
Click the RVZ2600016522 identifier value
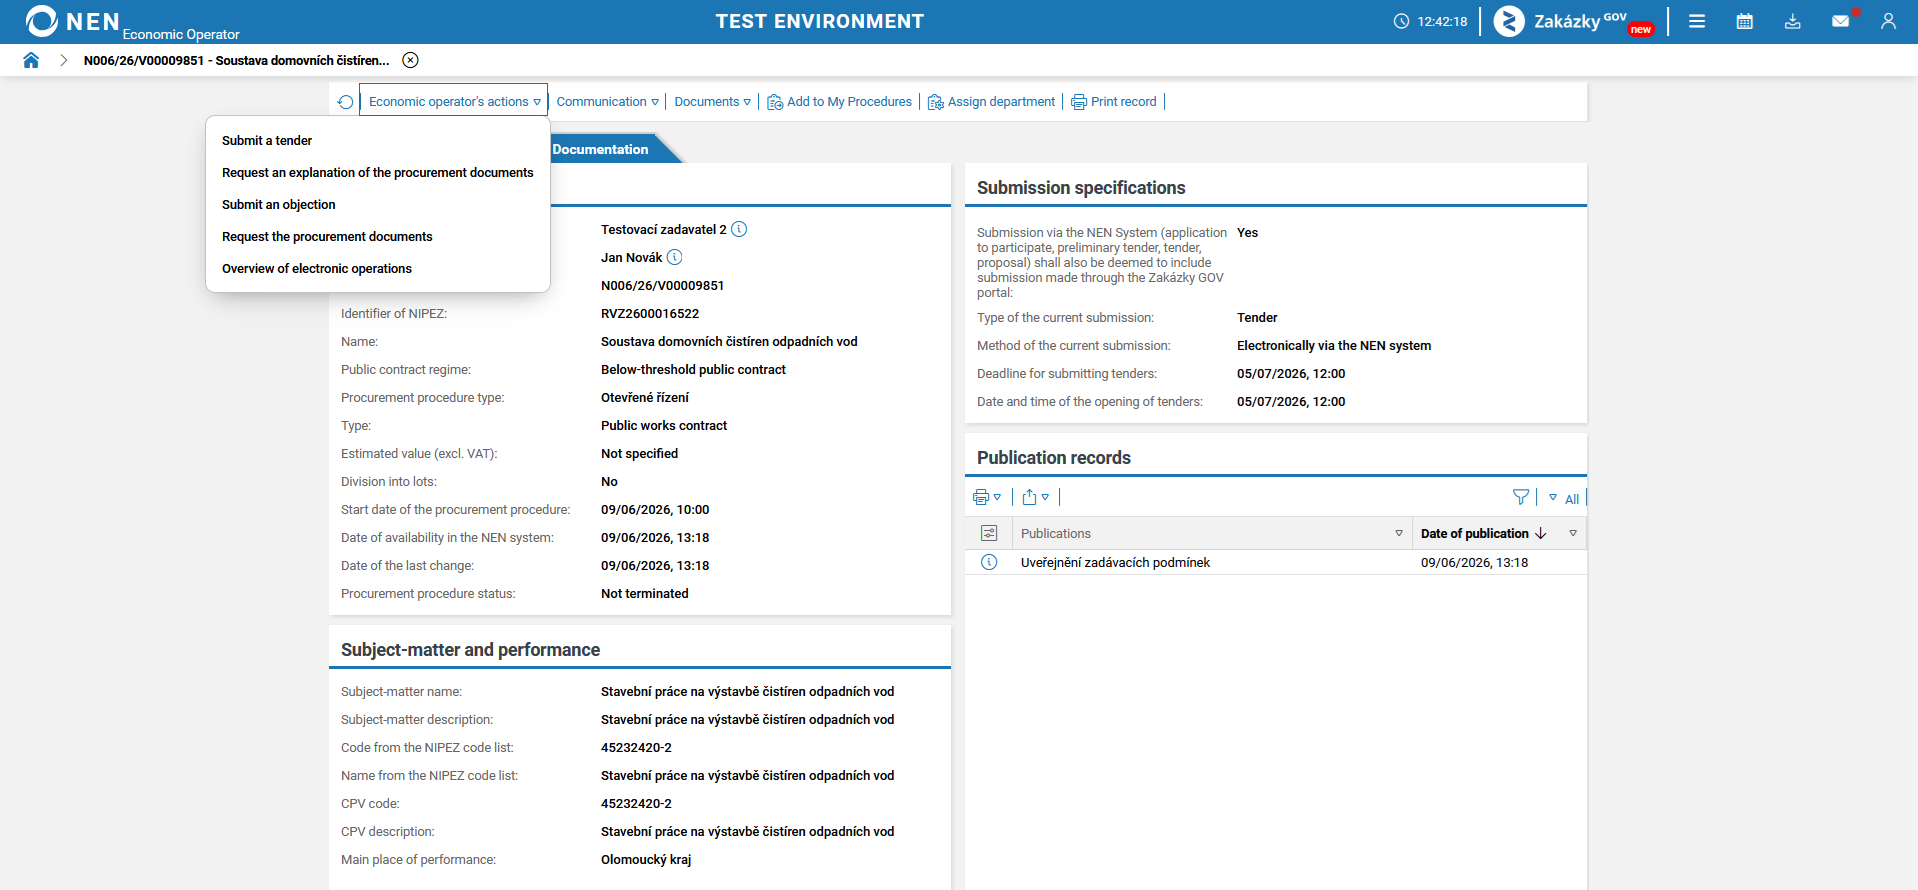click(x=650, y=314)
